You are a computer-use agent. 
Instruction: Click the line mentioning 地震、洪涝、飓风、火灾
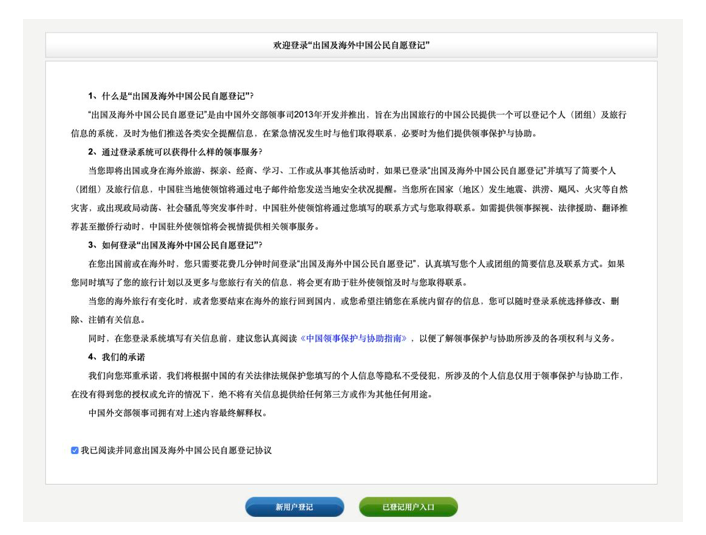pos(350,189)
